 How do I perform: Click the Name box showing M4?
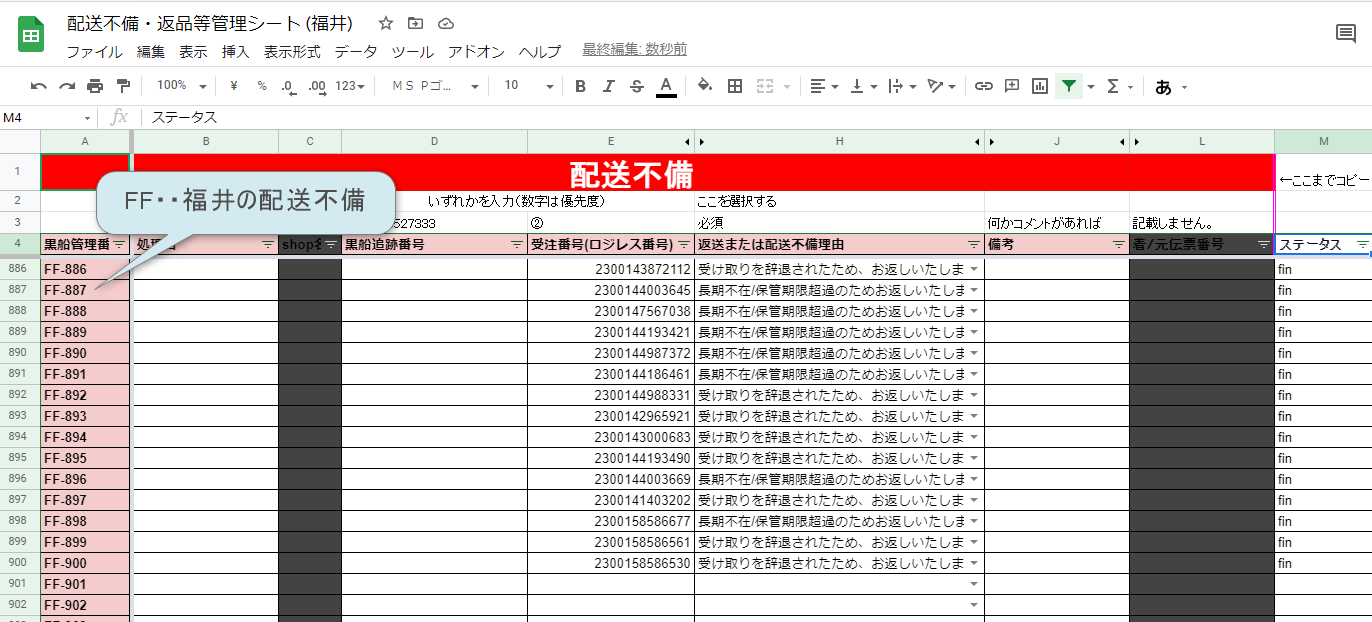tap(47, 117)
